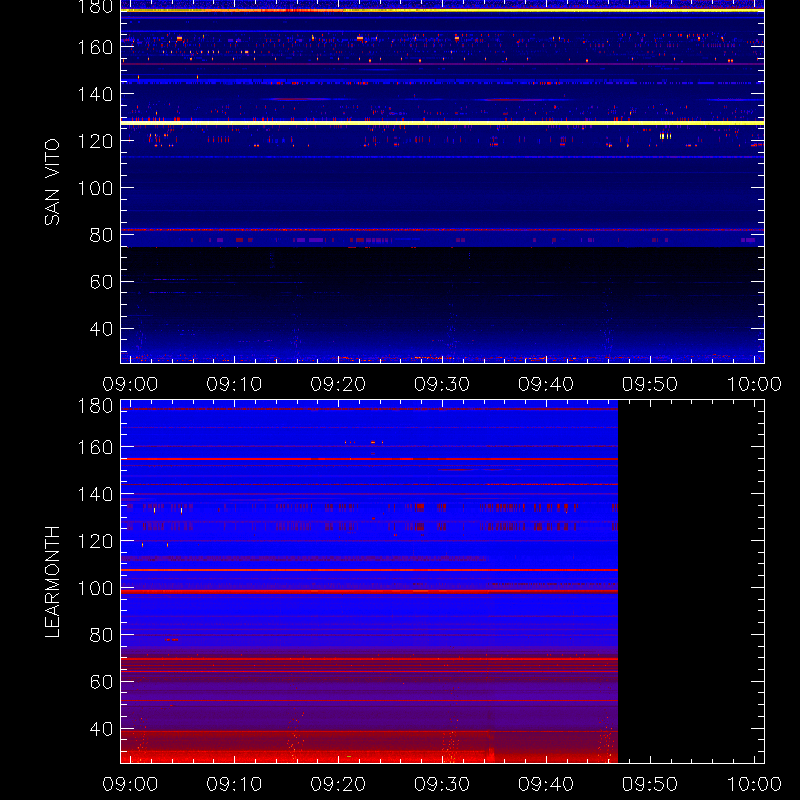Click the 09:40 label under Learmonth plot
Image resolution: width=800 pixels, height=800 pixels.
pyautogui.click(x=546, y=784)
